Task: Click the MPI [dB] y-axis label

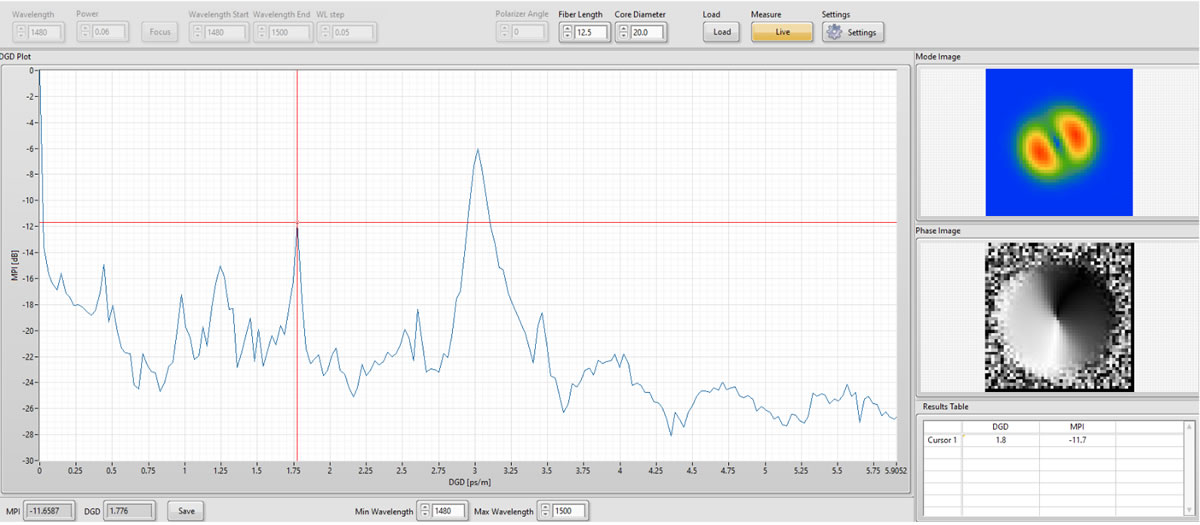Action: (x=15, y=265)
